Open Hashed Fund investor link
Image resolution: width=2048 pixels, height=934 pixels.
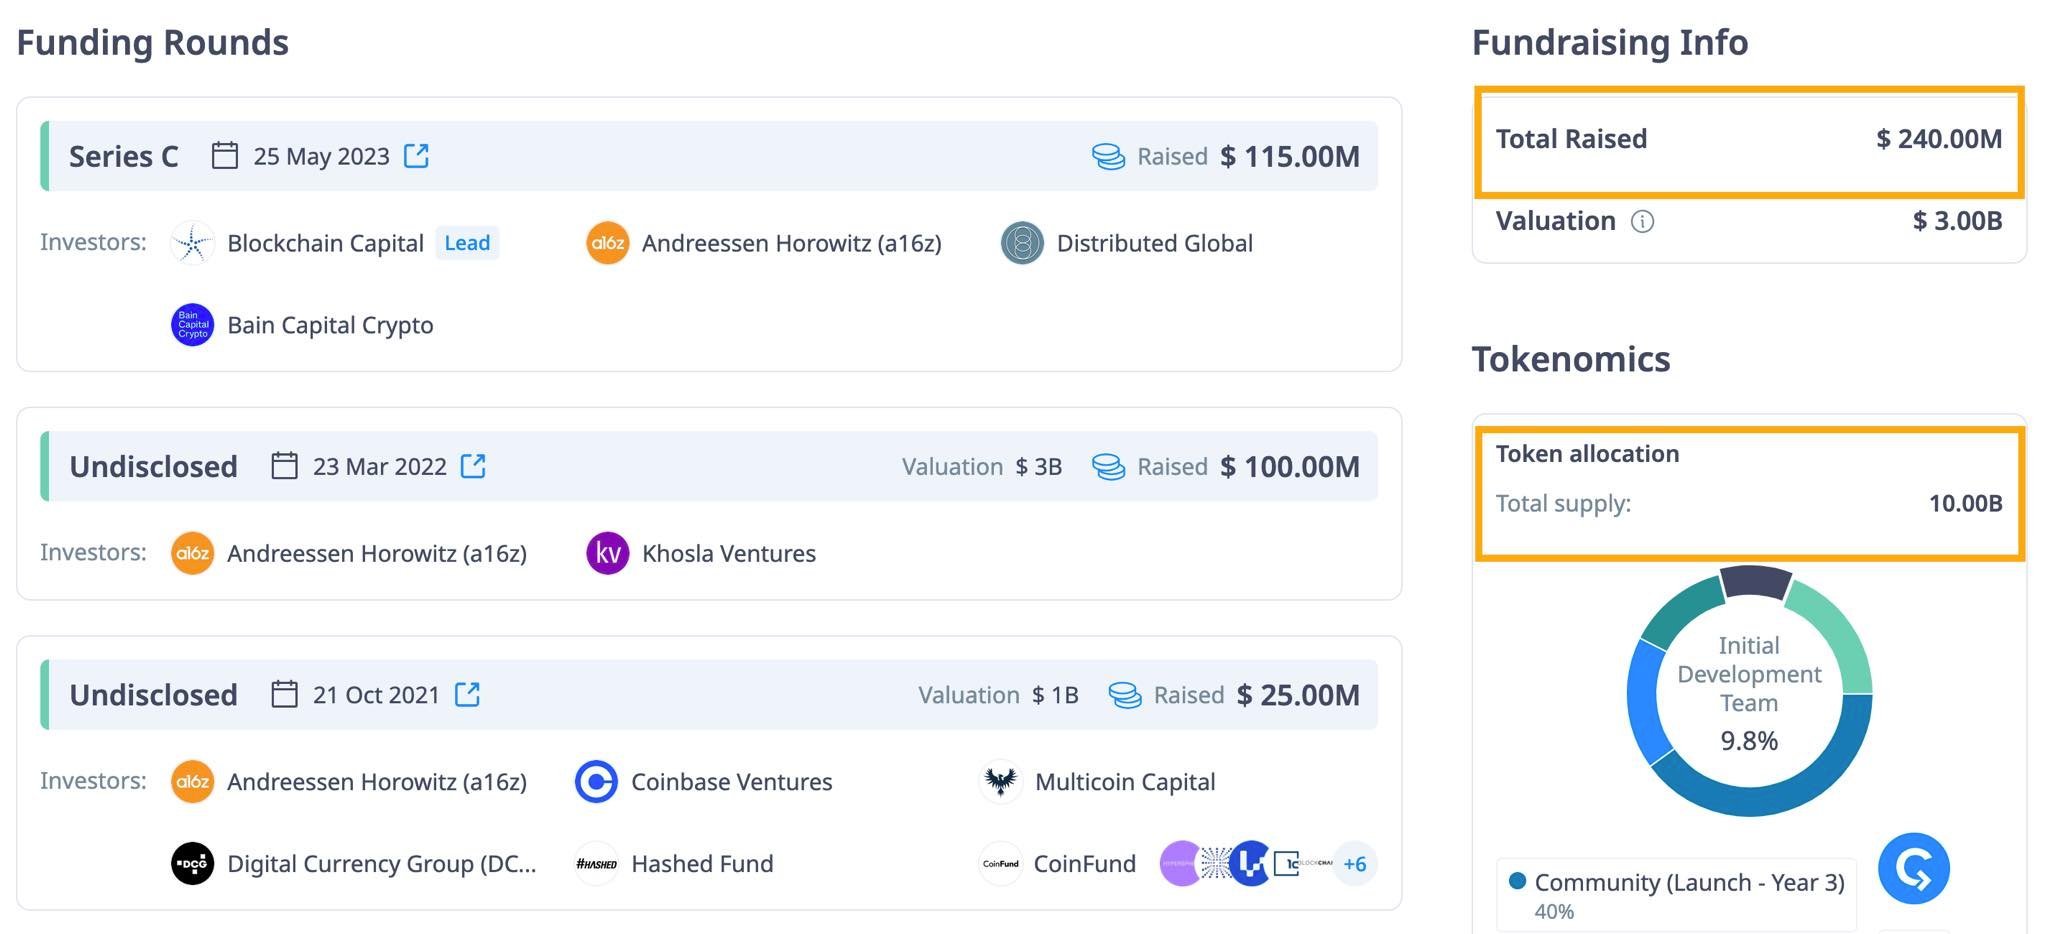click(702, 864)
